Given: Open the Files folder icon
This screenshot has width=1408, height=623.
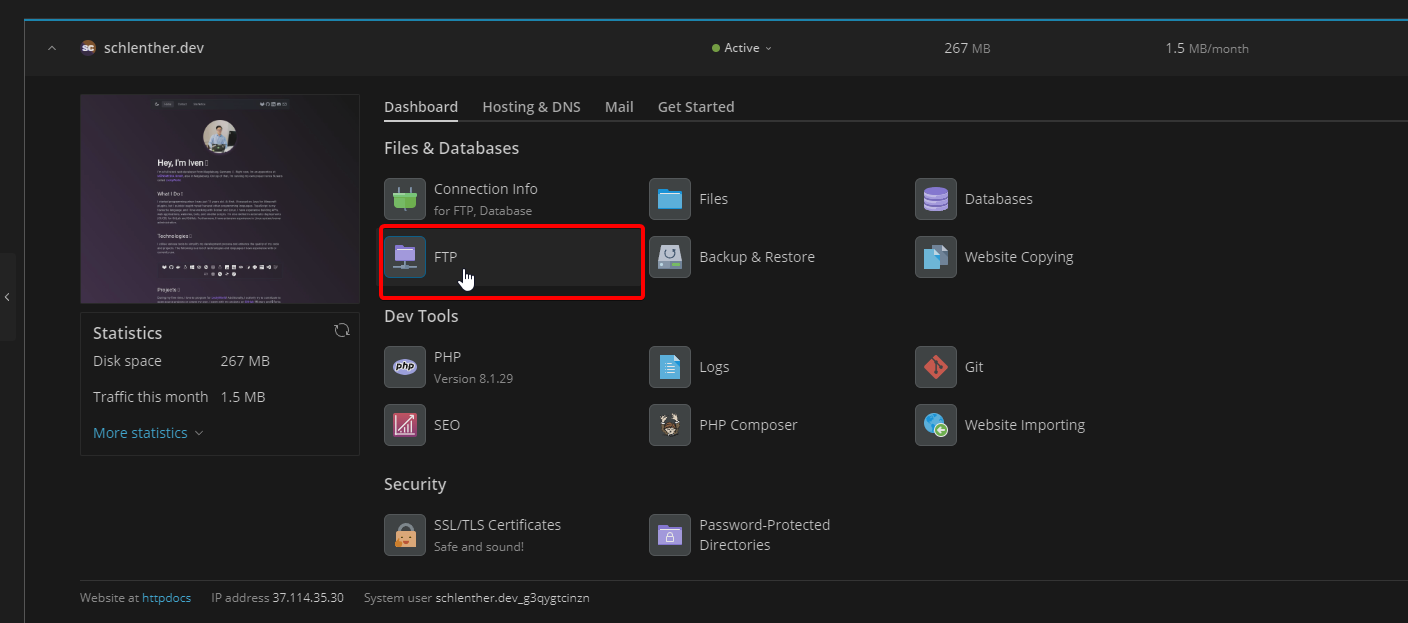Looking at the screenshot, I should pyautogui.click(x=670, y=199).
